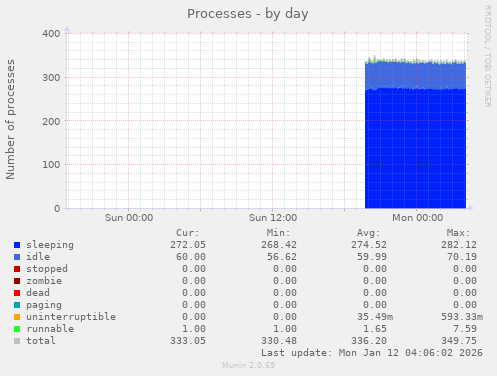497x376 pixels.
Task: Click the zombie legend color swatch
Action: 17,281
